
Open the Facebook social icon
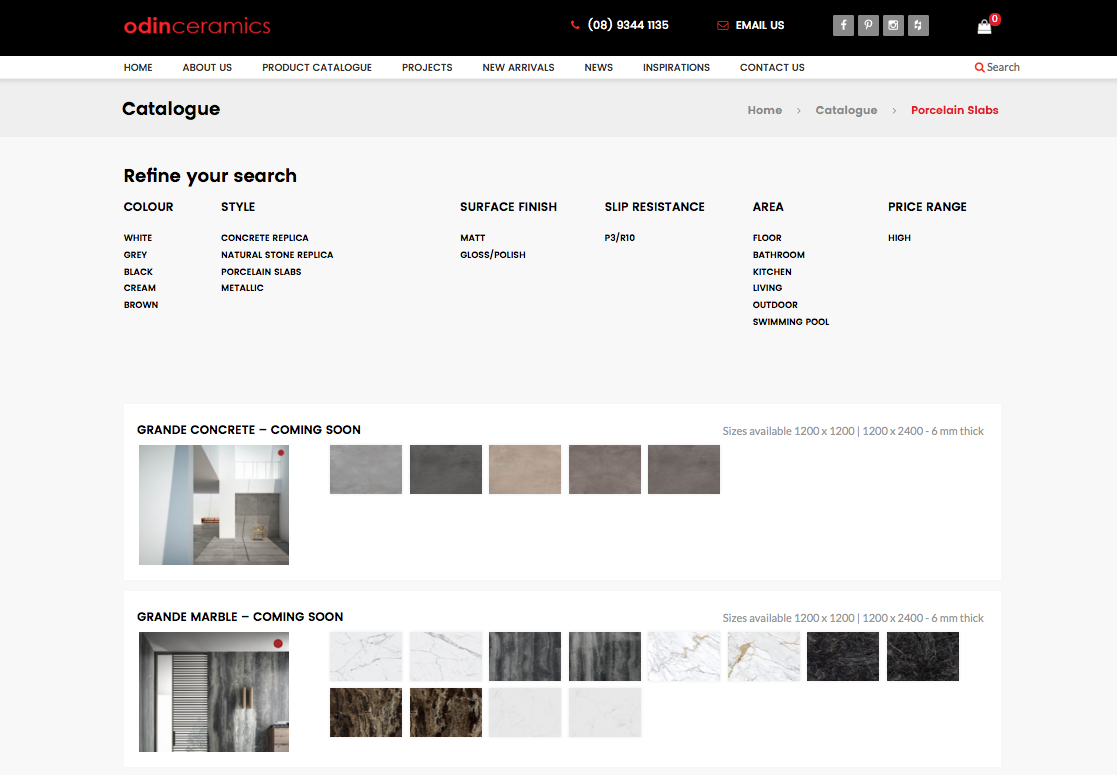point(843,26)
